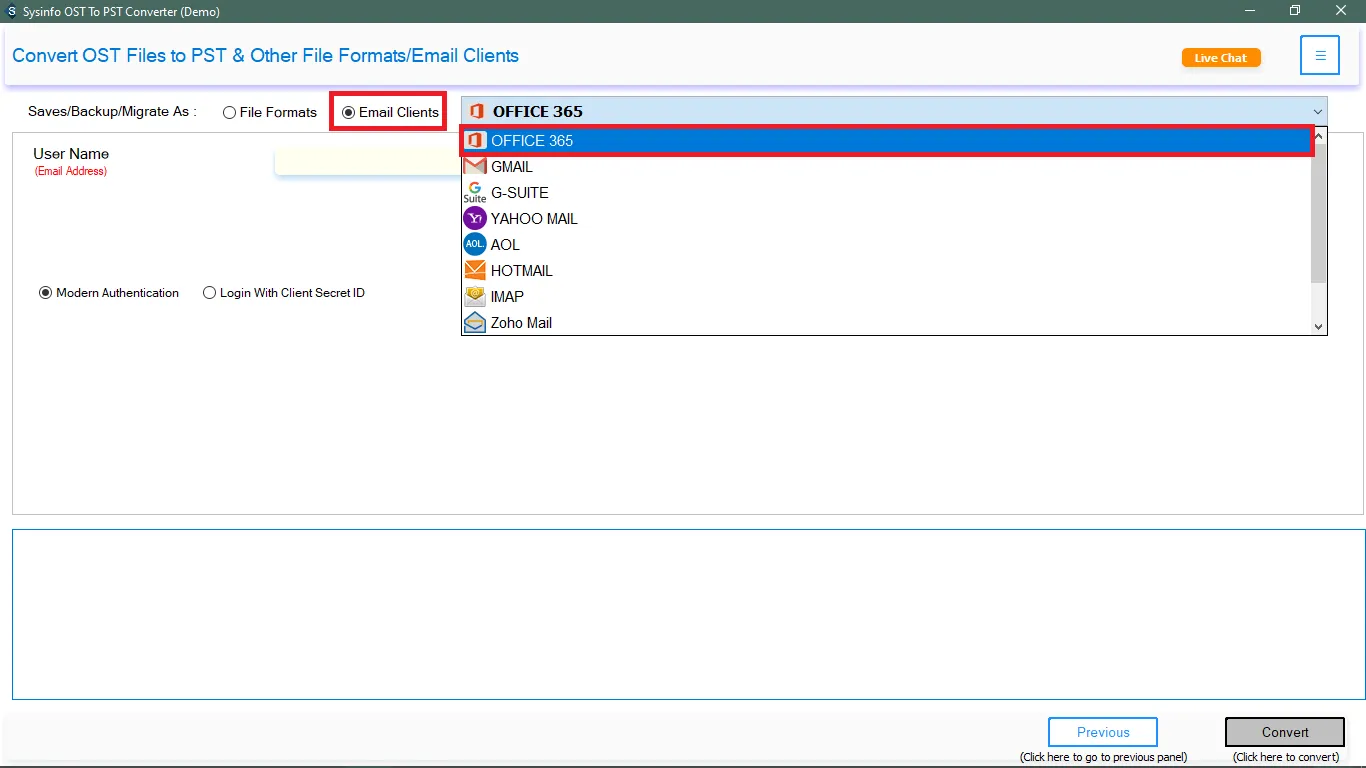
Task: Go back with the Previous button
Action: (1103, 732)
